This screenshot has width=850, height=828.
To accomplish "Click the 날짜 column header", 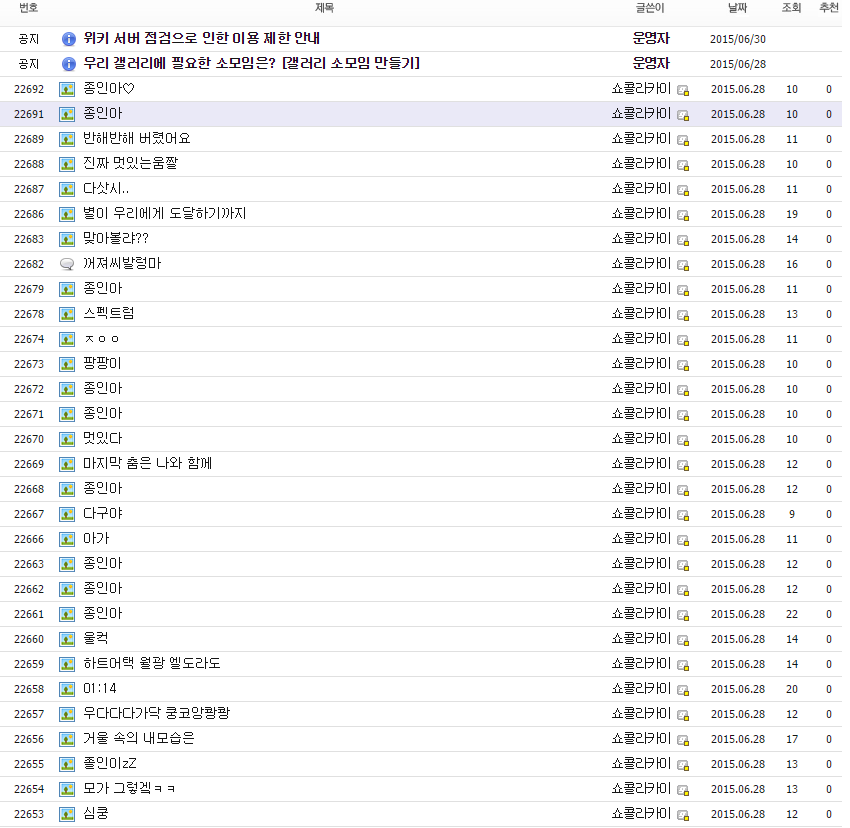I will click(737, 8).
